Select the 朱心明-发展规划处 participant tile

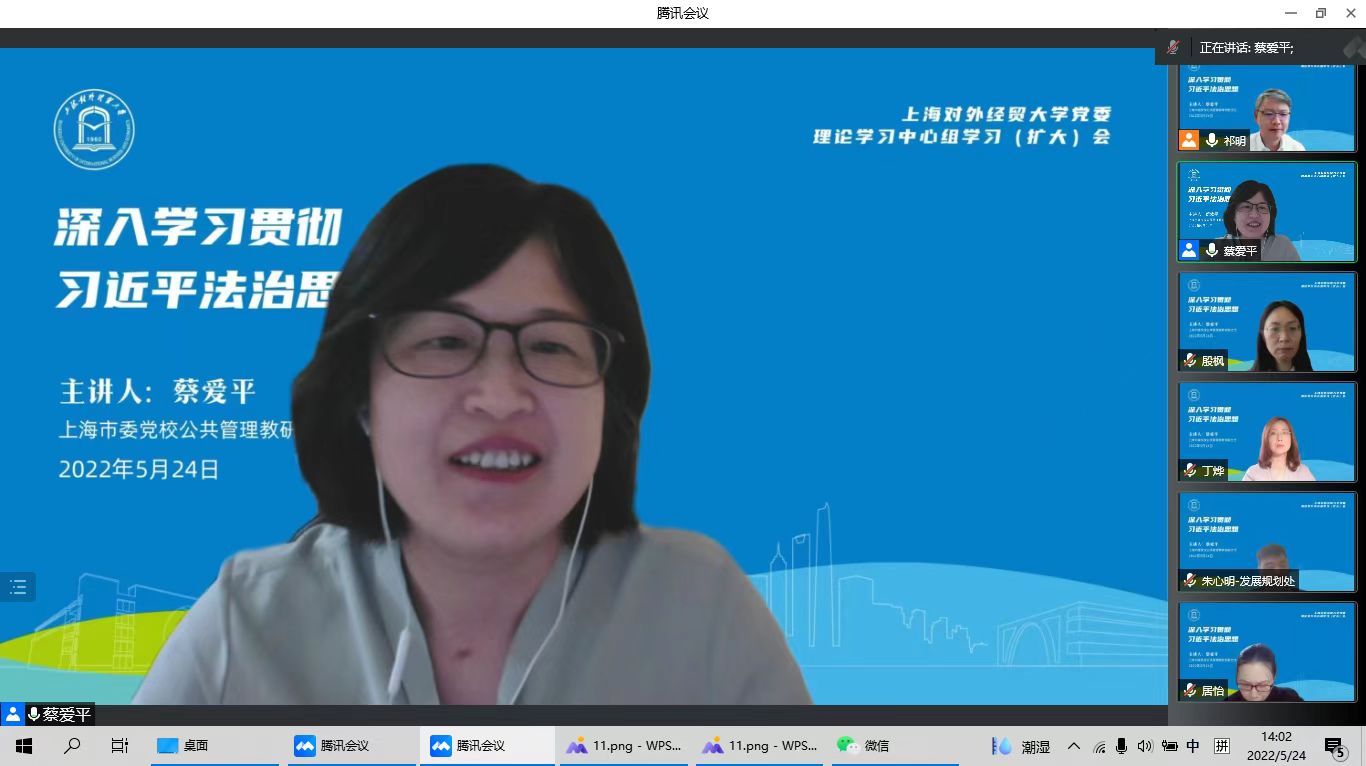pos(1266,542)
